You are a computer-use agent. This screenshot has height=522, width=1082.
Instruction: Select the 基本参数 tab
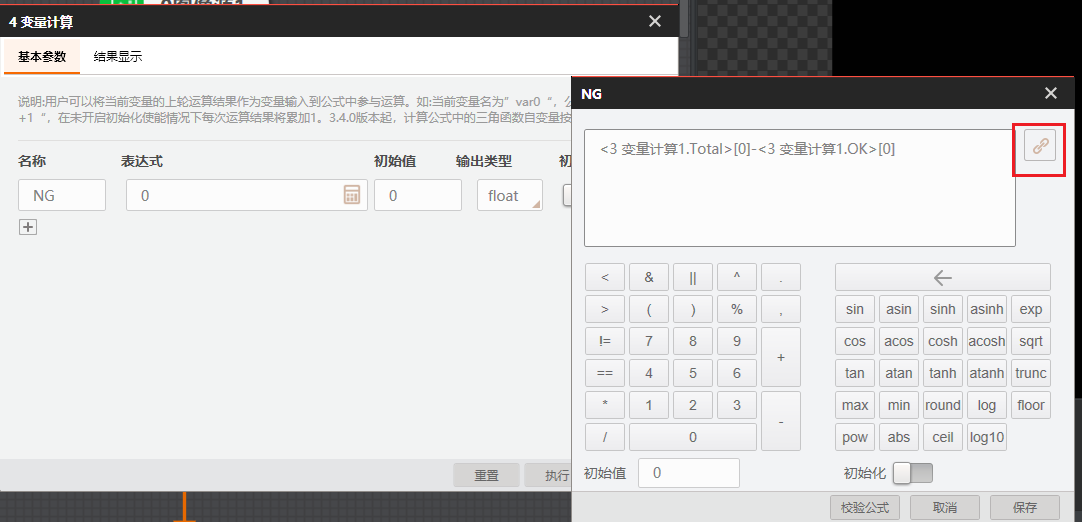(x=42, y=57)
